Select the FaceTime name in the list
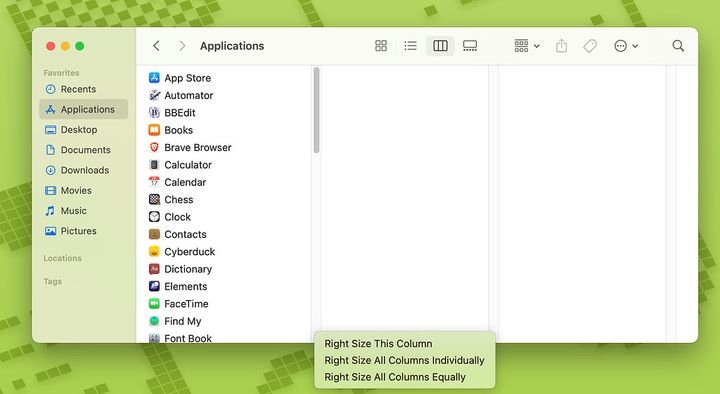720x394 pixels. click(186, 304)
